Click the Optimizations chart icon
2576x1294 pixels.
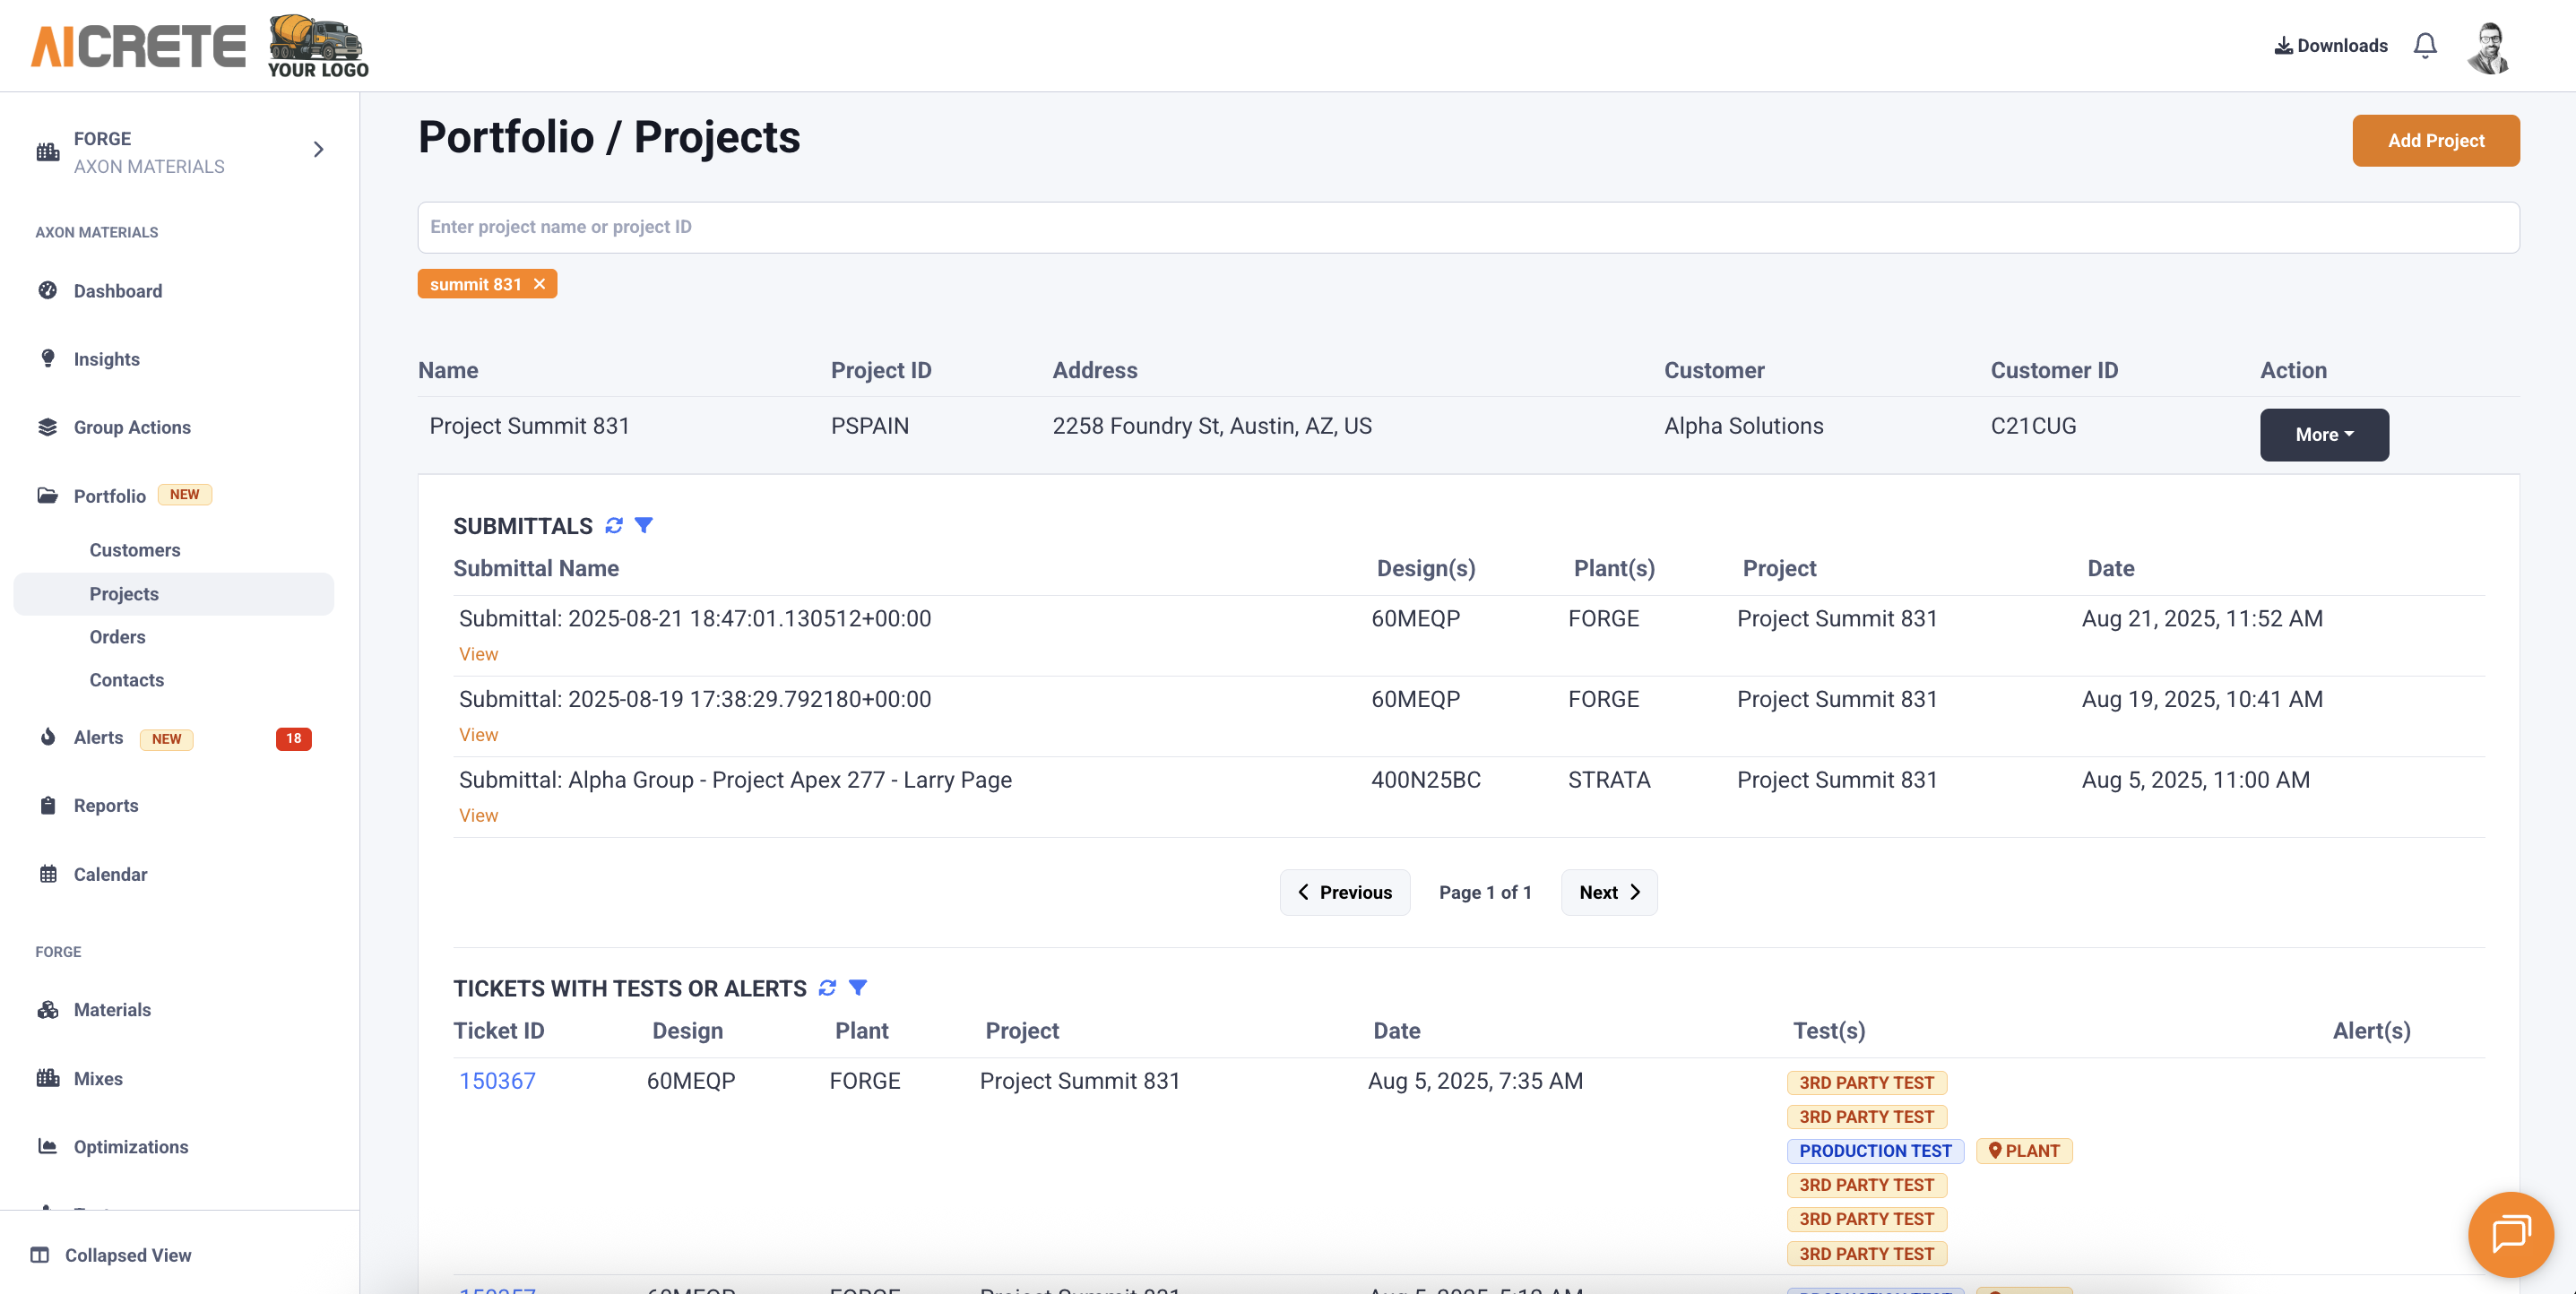point(48,1146)
